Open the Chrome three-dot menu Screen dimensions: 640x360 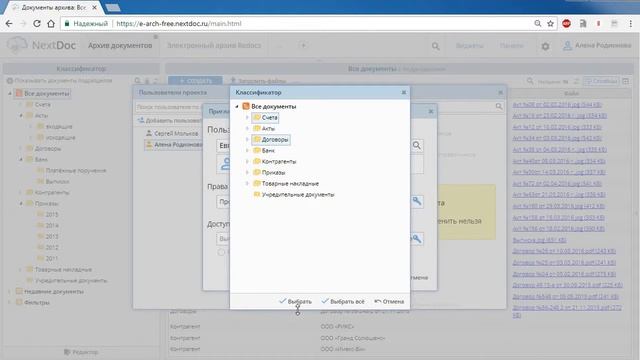pyautogui.click(x=631, y=24)
